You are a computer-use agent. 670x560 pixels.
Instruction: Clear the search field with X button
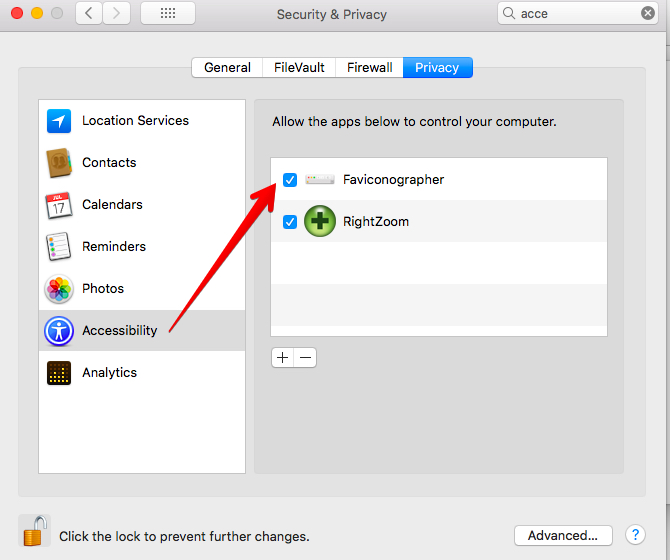click(x=648, y=14)
